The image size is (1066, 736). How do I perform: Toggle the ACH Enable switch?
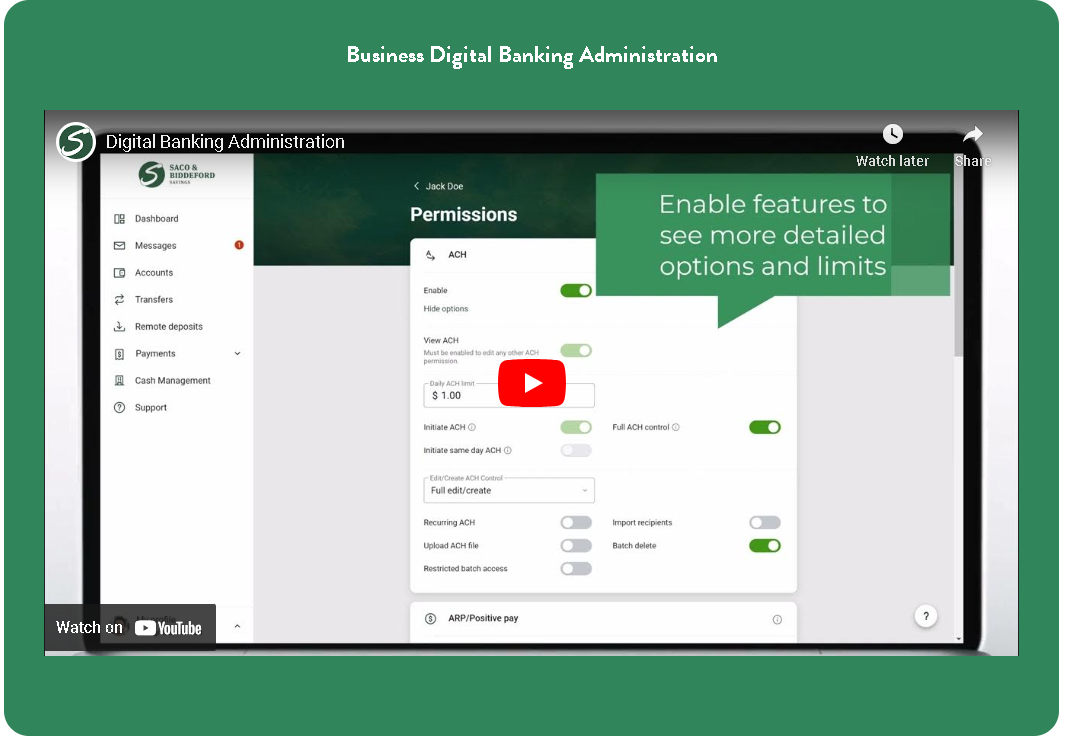point(576,290)
